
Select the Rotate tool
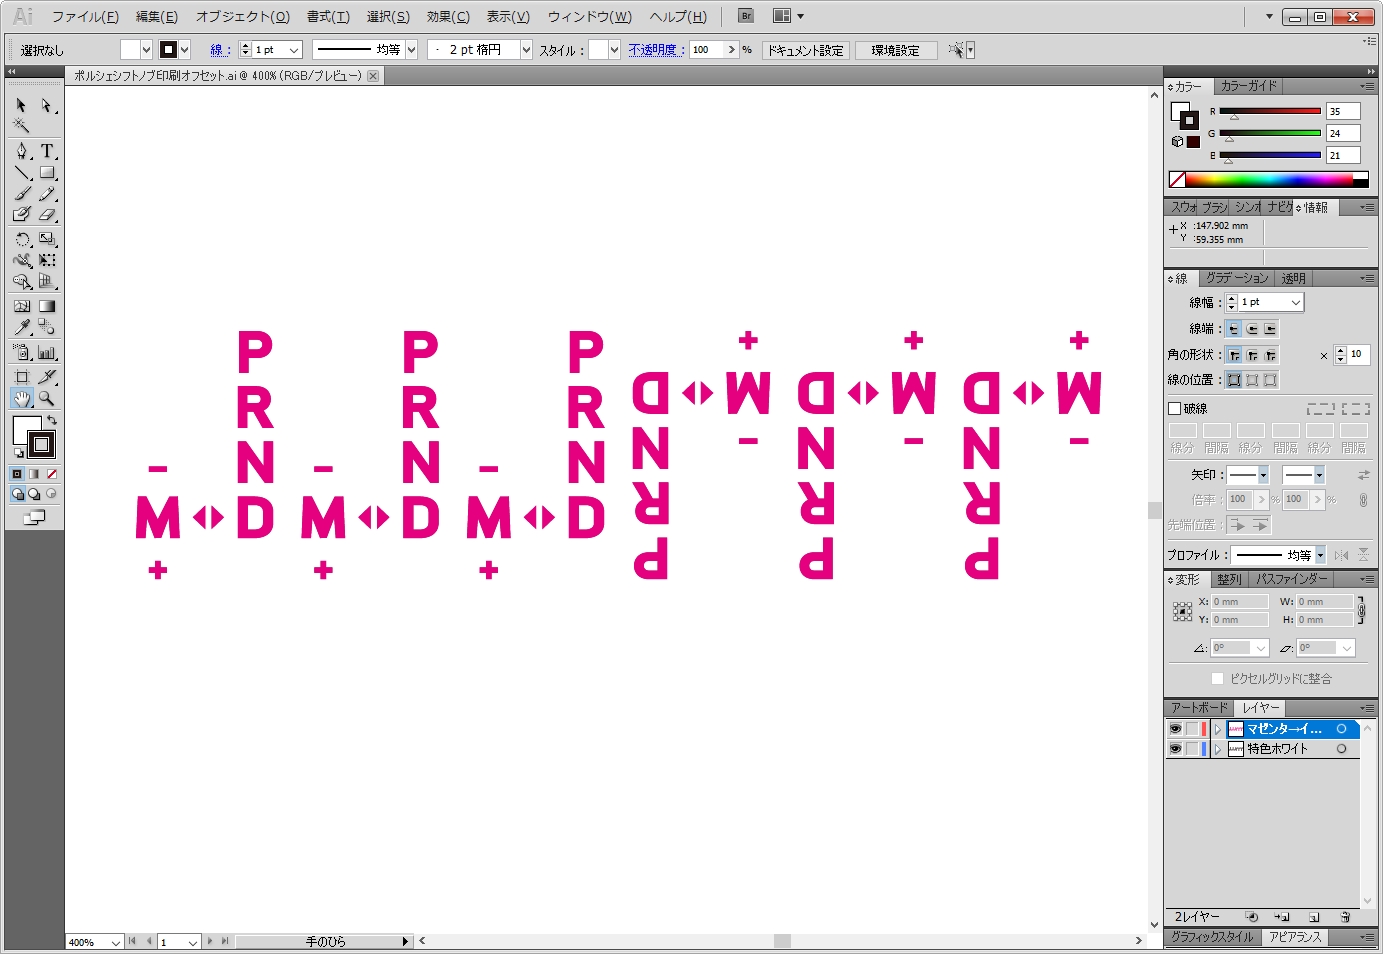click(x=22, y=240)
